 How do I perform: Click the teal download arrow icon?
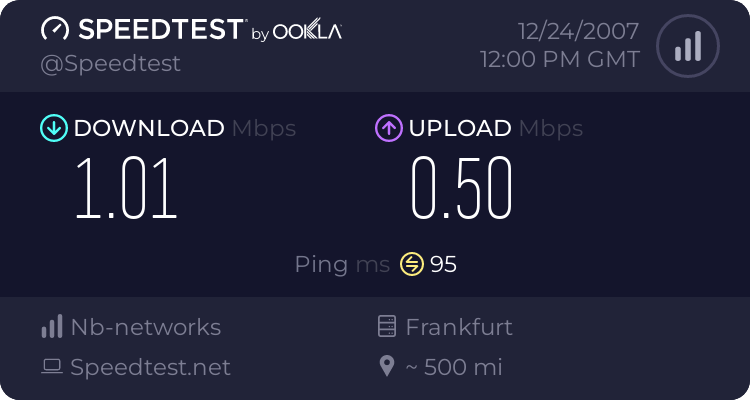tap(53, 128)
